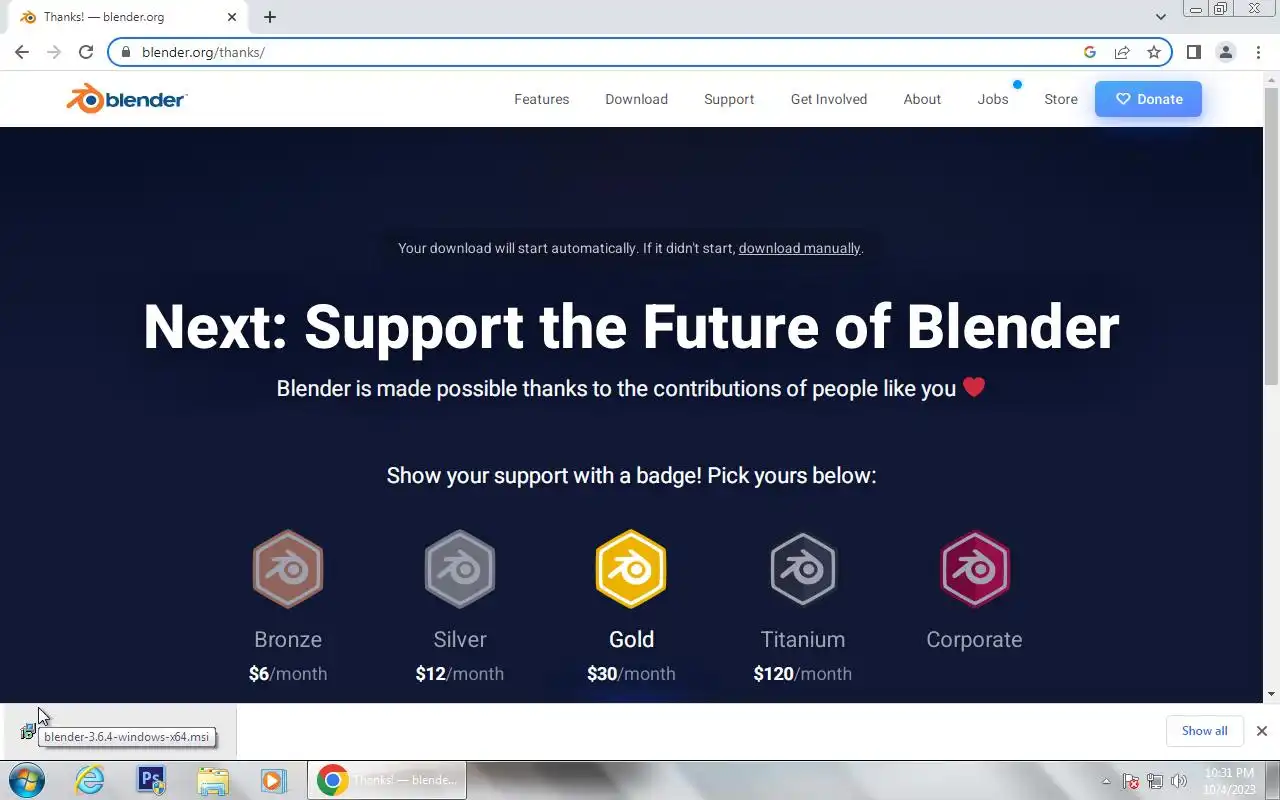The height and width of the screenshot is (800, 1280).
Task: Open Windows Explorer folder from the taskbar
Action: 212,780
